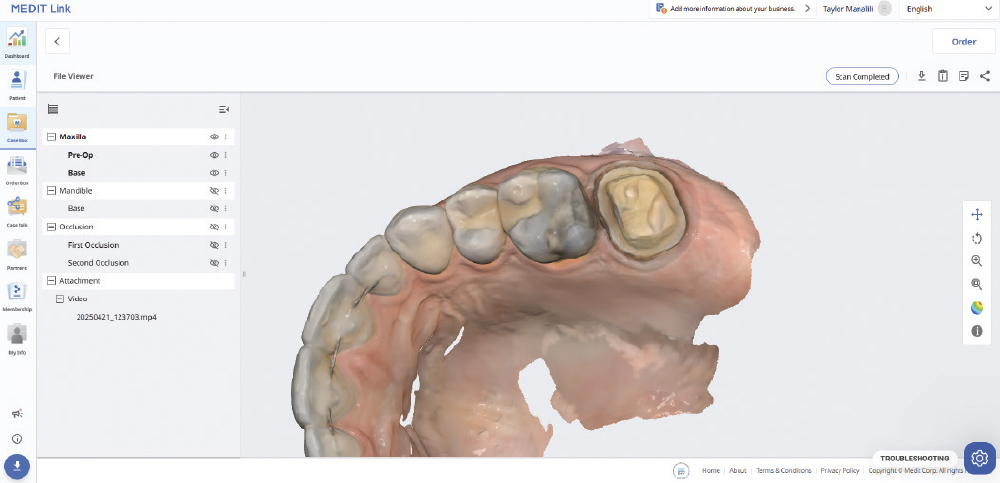The image size is (1000, 483).
Task: Select the pan/move view tool
Action: [x=977, y=215]
